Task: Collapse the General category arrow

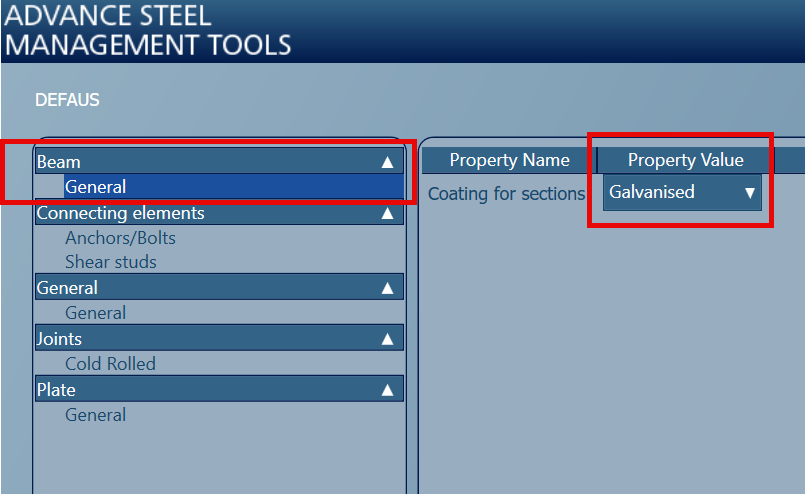Action: tap(387, 288)
